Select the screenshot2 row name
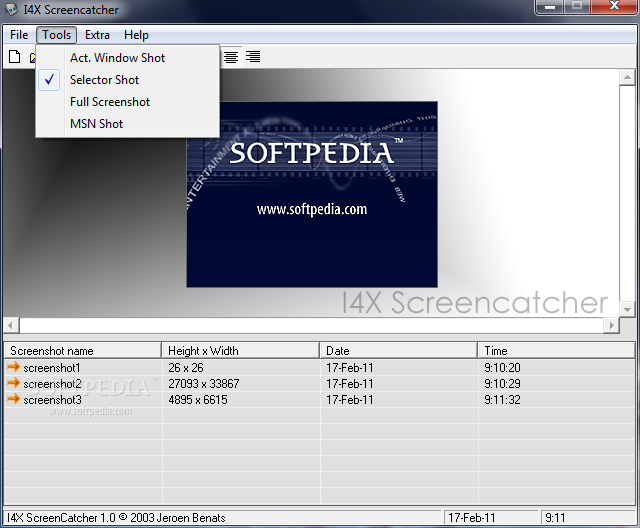Screen dimensions: 640x528 52,384
